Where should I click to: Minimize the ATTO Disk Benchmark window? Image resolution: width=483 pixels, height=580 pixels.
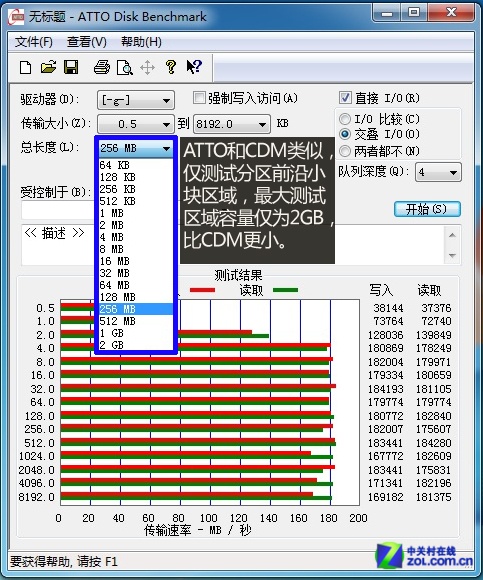[387, 14]
